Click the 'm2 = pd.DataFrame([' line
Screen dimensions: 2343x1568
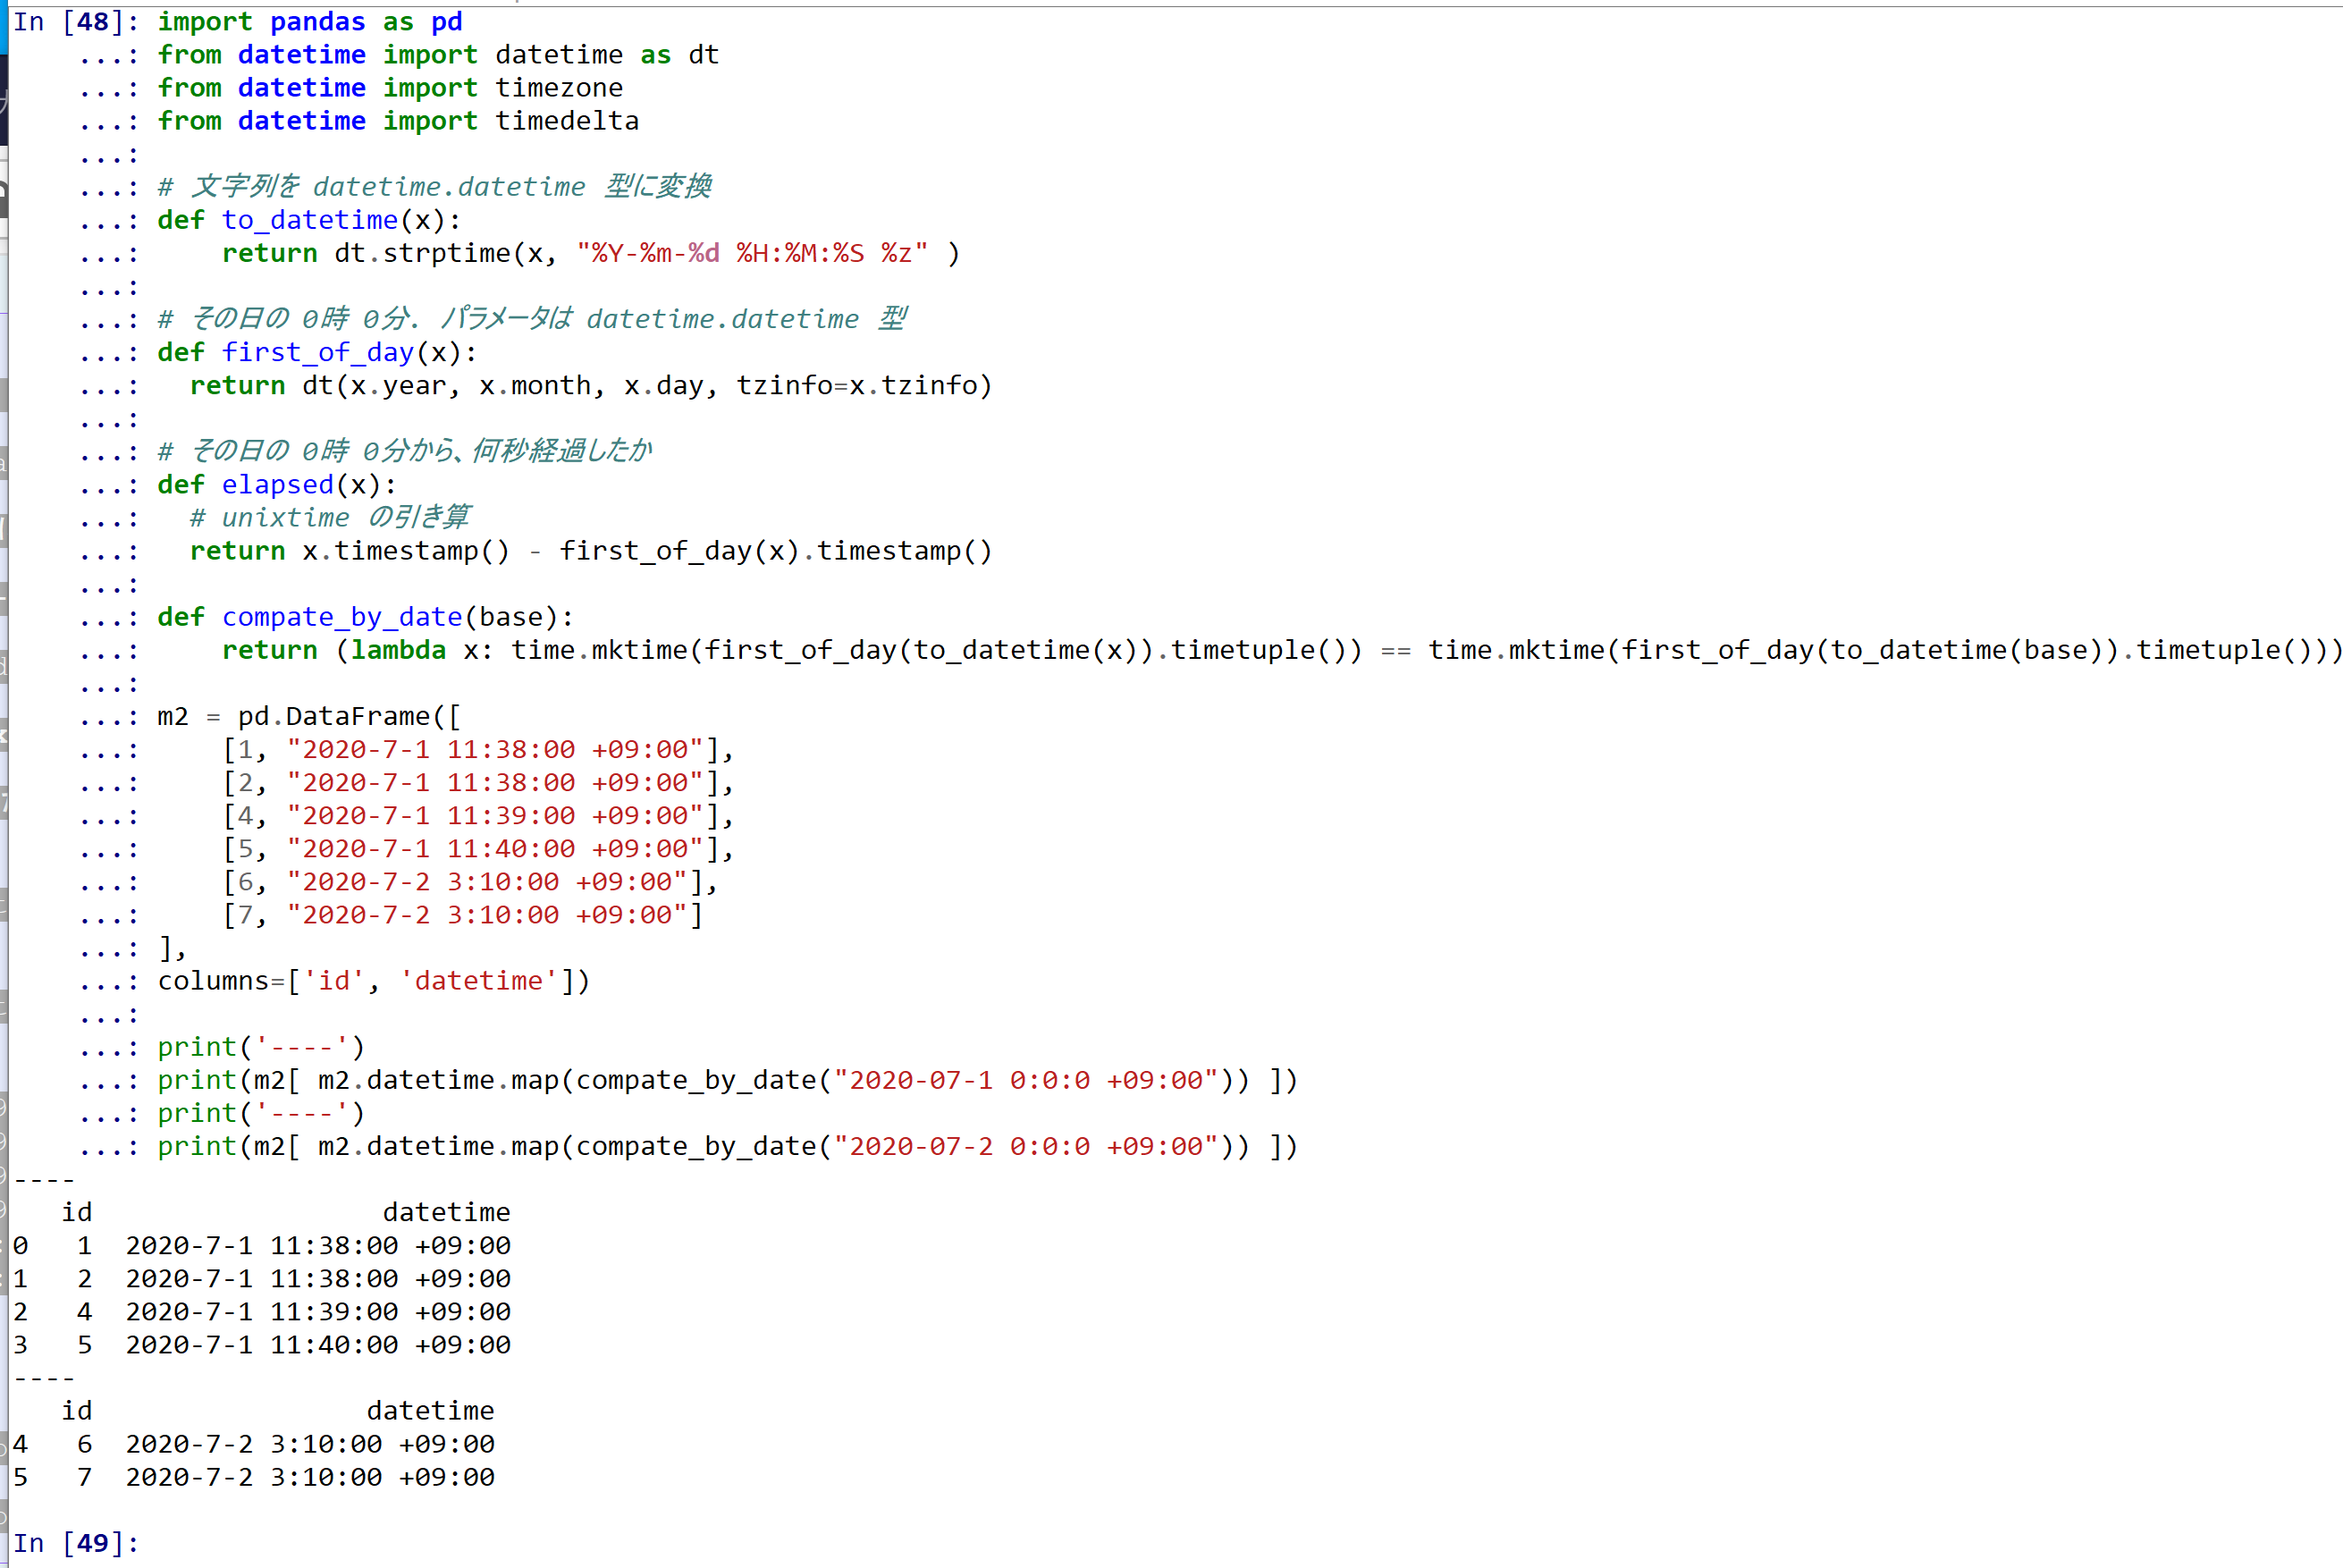[308, 716]
